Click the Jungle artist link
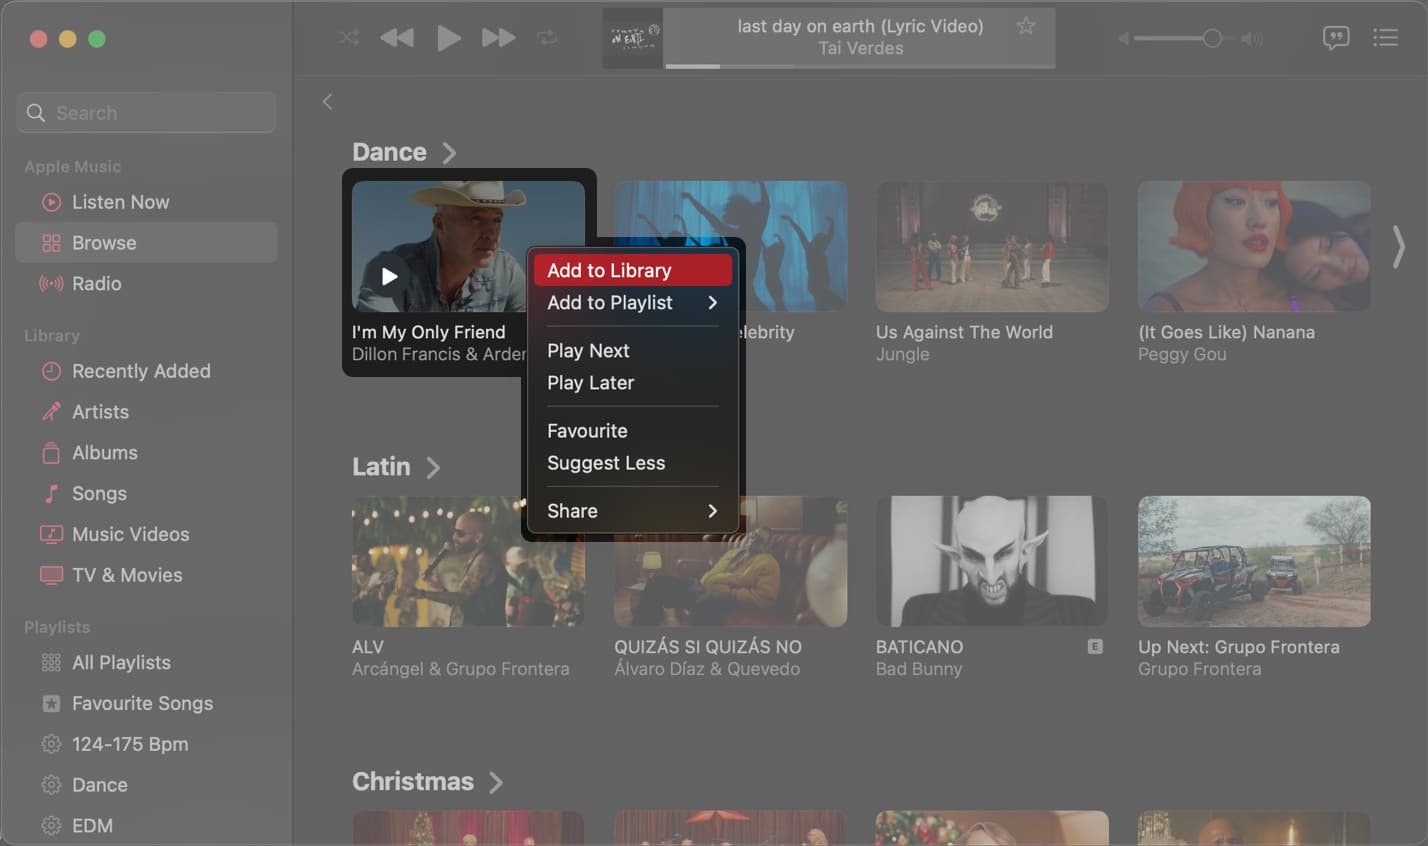Image resolution: width=1428 pixels, height=846 pixels. (x=902, y=355)
